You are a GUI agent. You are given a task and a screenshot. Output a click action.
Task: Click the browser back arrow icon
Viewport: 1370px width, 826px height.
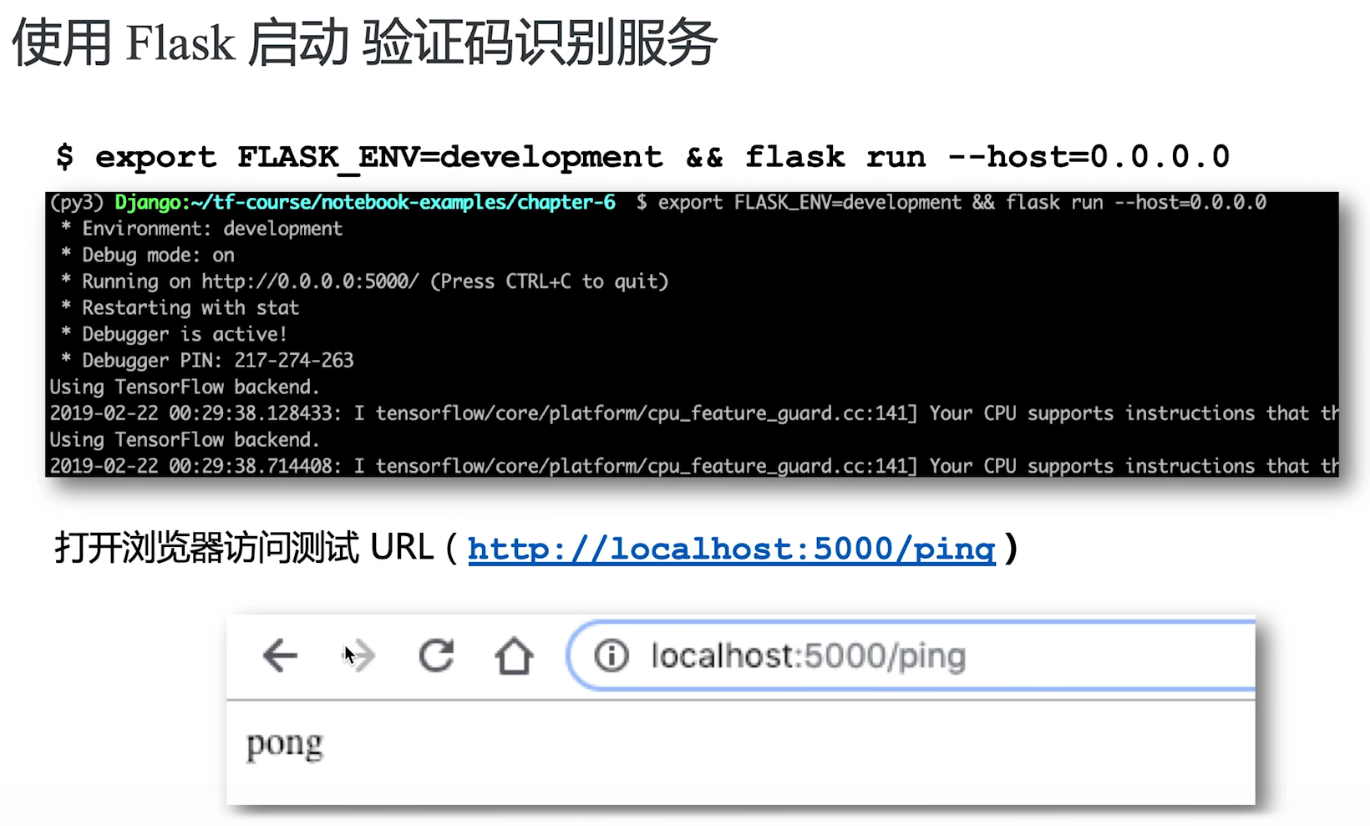coord(280,656)
